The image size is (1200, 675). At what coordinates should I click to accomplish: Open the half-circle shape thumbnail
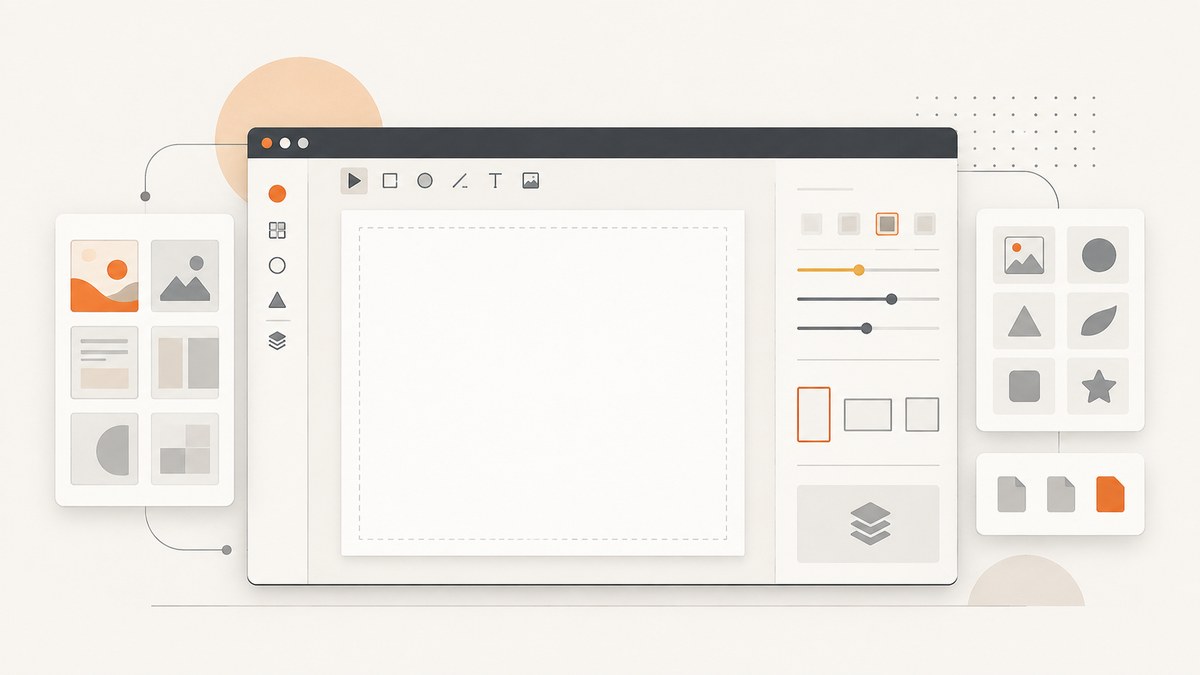(x=105, y=449)
